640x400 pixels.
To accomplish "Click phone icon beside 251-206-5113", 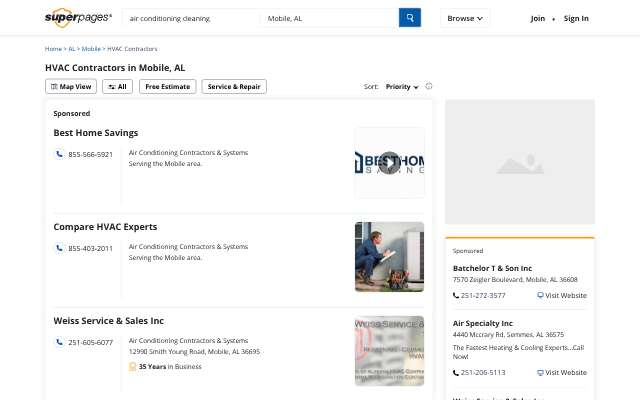I will click(x=456, y=373).
